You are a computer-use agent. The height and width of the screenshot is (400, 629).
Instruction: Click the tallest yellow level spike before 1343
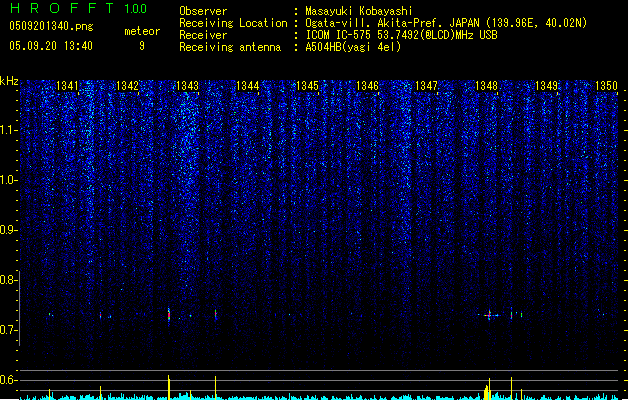pyautogui.click(x=169, y=388)
